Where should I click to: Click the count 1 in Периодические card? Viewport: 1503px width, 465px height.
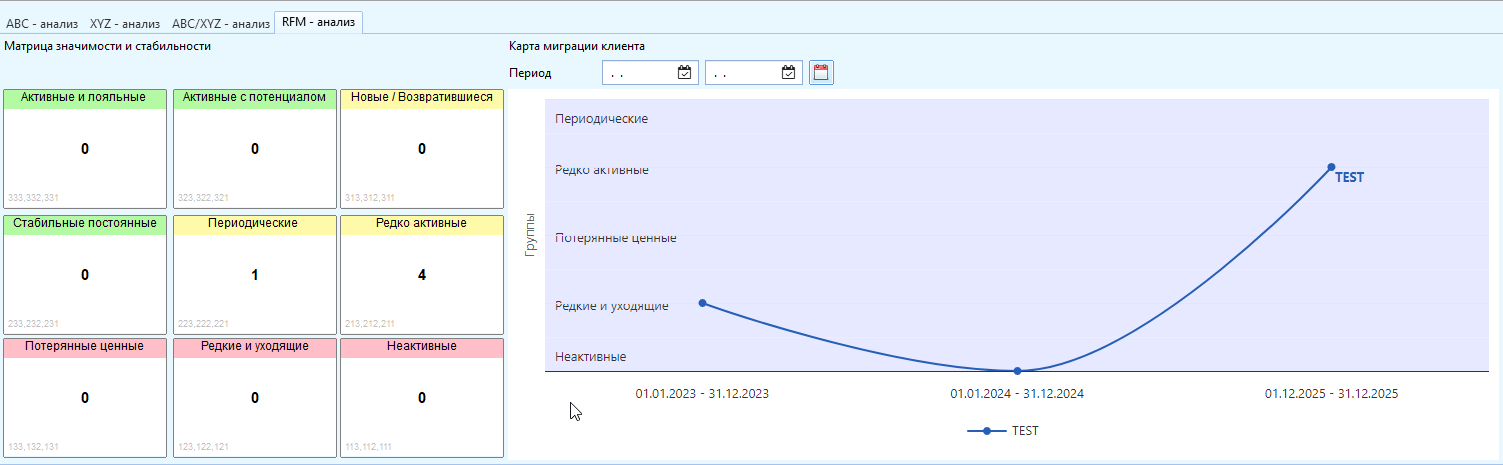255,274
